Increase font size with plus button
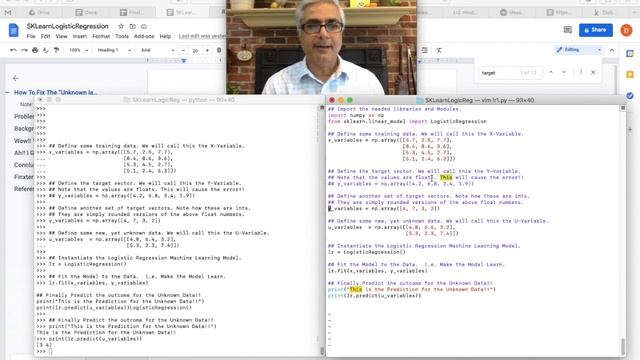Image resolution: width=640 pixels, height=360 pixels. 207,50
